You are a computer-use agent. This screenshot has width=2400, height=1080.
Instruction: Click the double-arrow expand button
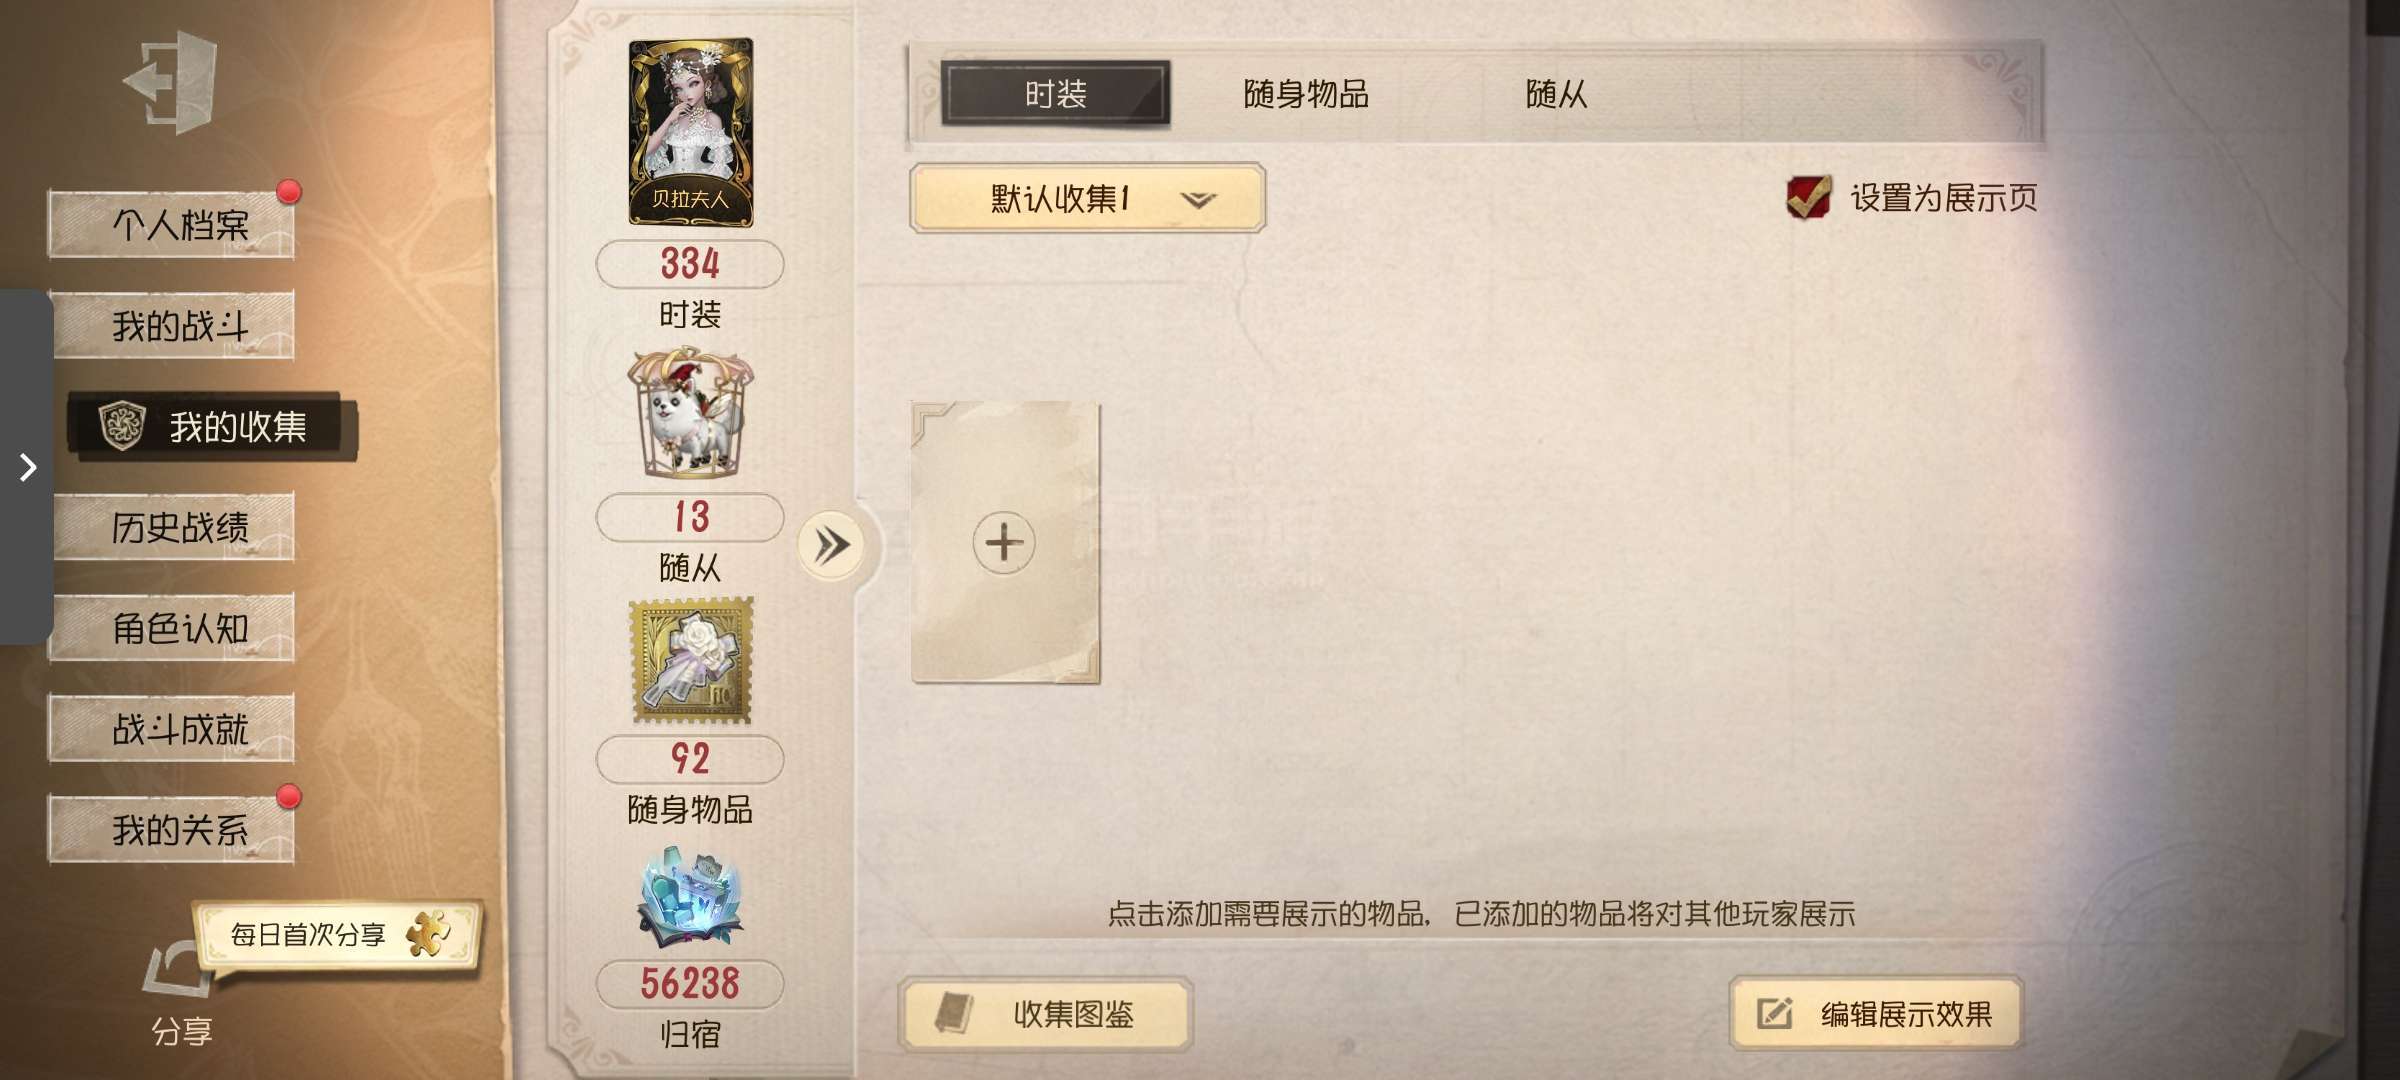831,546
